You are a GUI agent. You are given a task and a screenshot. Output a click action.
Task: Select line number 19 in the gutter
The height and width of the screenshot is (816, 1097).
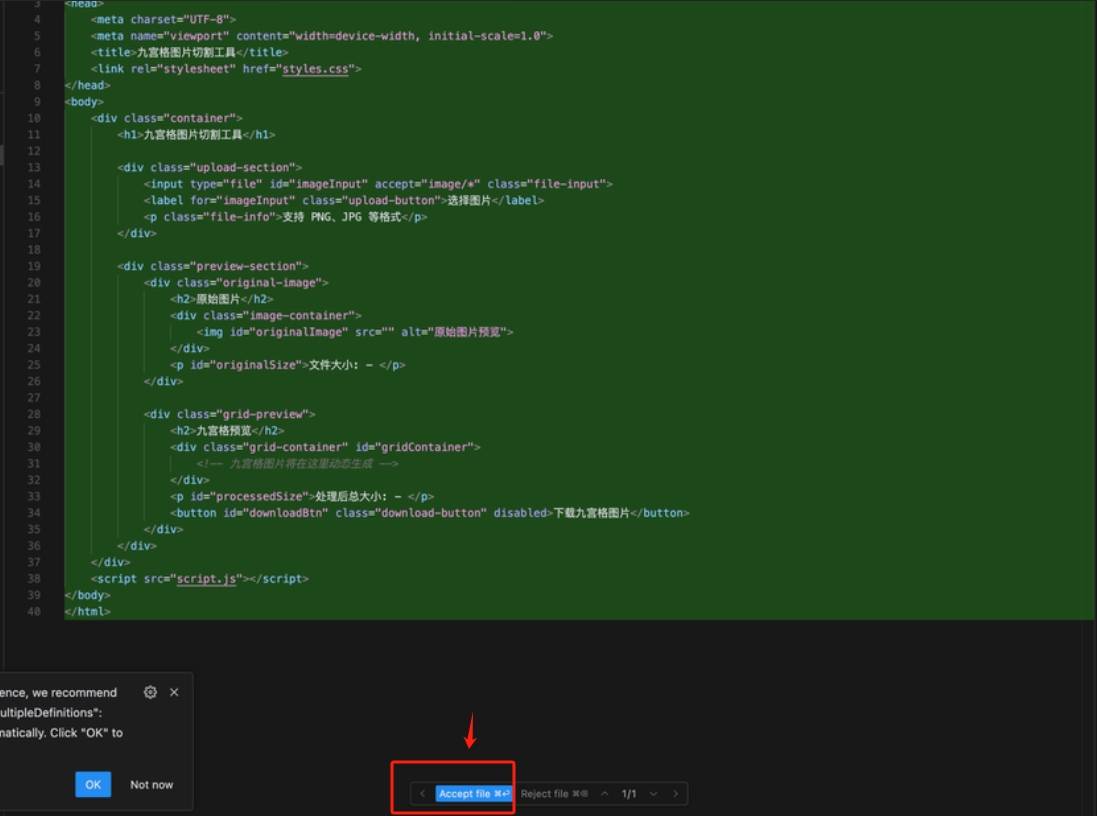35,266
